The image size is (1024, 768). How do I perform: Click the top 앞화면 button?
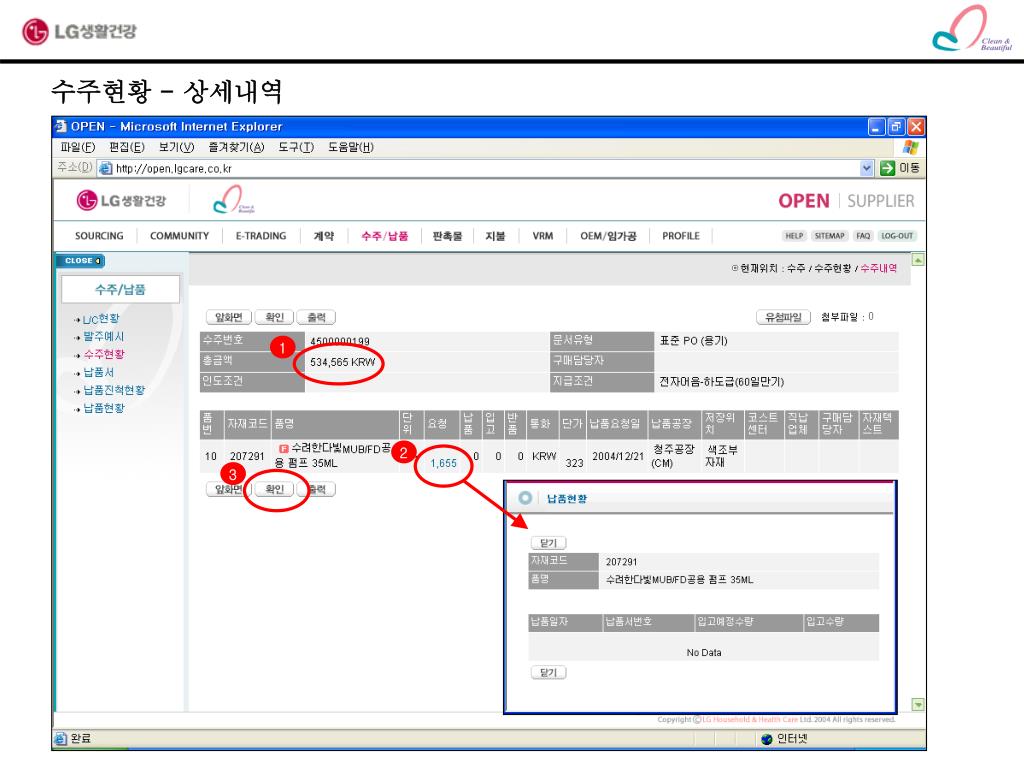[229, 317]
